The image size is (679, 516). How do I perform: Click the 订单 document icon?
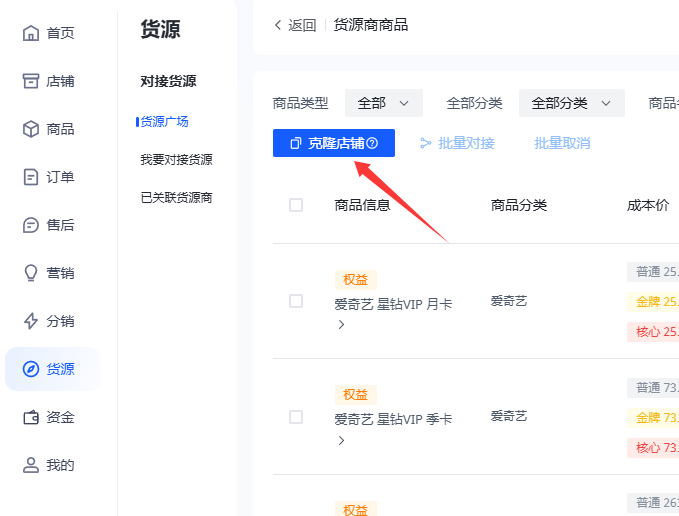tap(31, 177)
